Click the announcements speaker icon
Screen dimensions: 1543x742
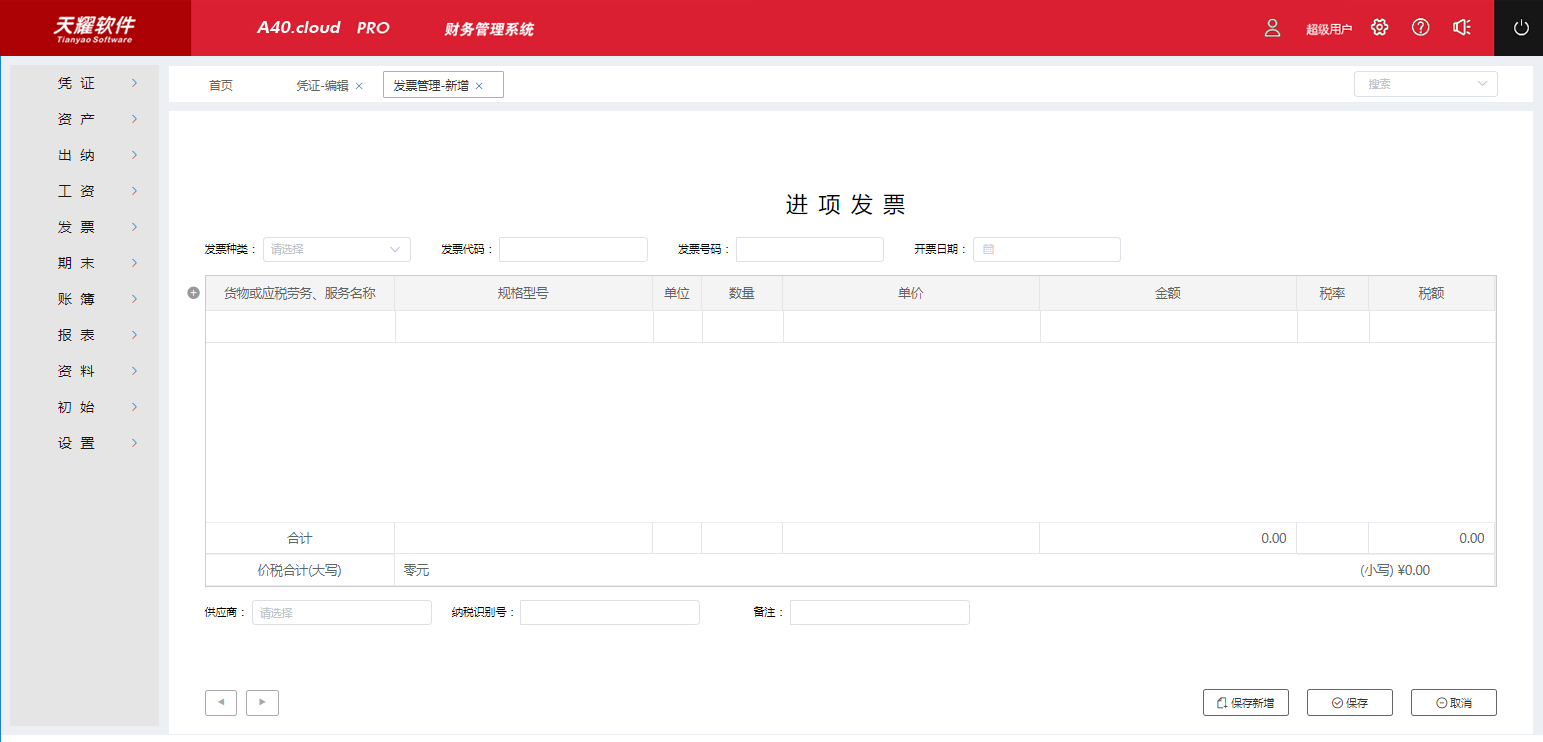point(1461,28)
